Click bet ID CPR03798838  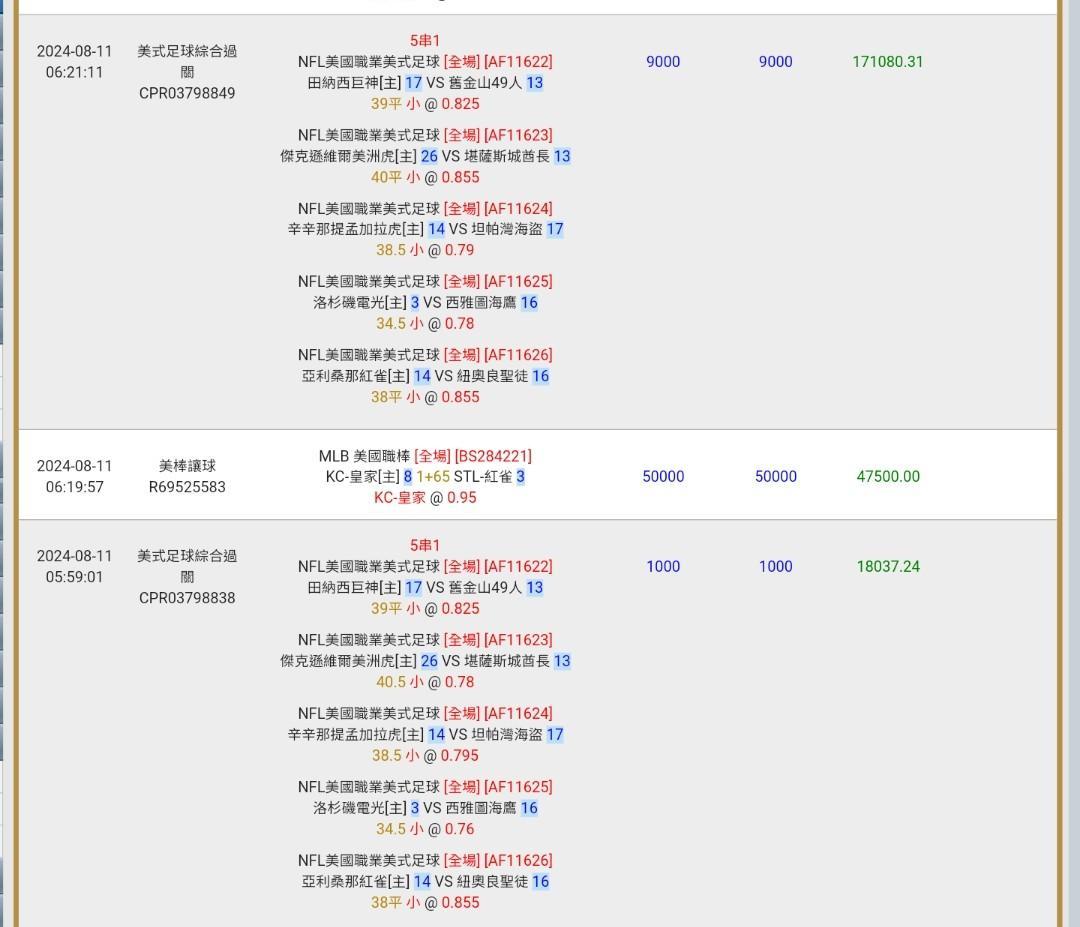point(187,598)
